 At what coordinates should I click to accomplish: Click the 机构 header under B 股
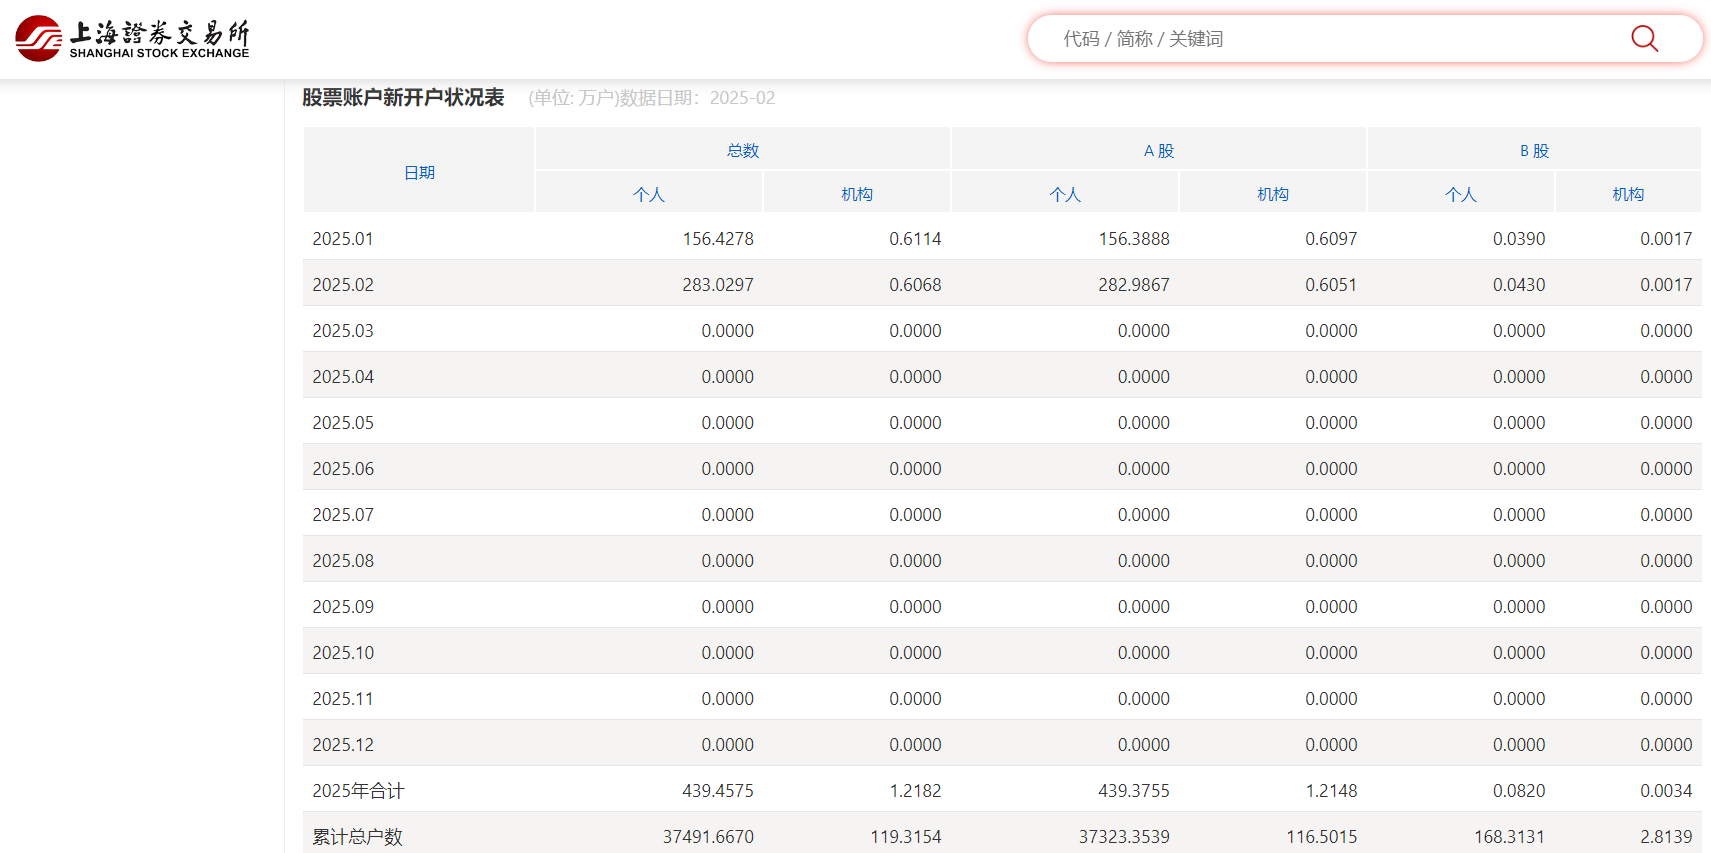click(x=1627, y=195)
